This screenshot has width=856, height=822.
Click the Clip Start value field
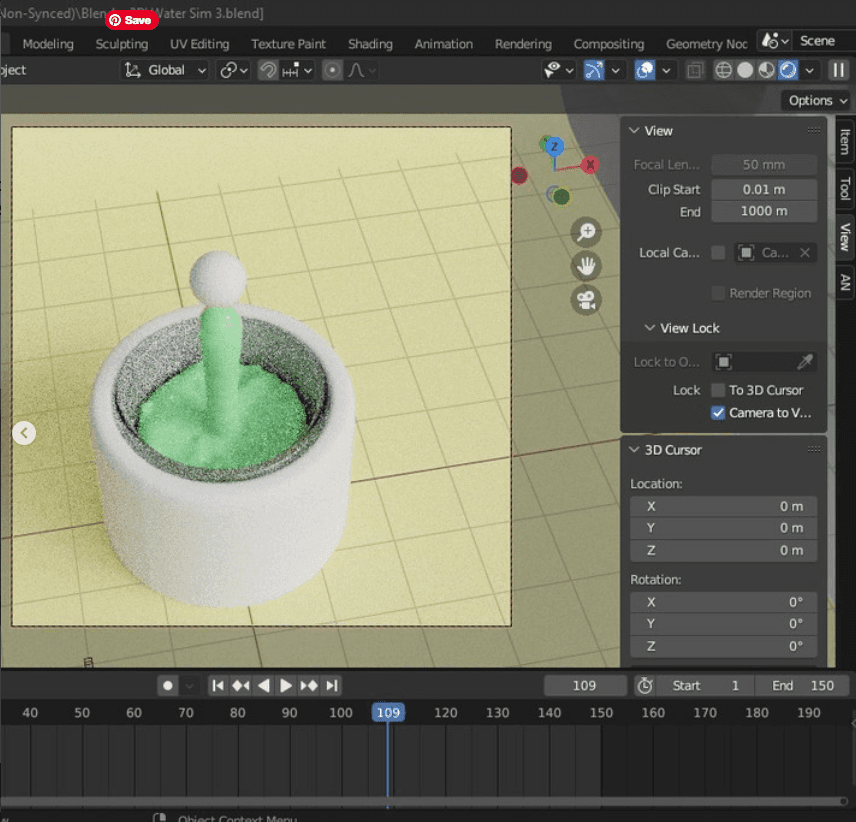click(x=764, y=189)
